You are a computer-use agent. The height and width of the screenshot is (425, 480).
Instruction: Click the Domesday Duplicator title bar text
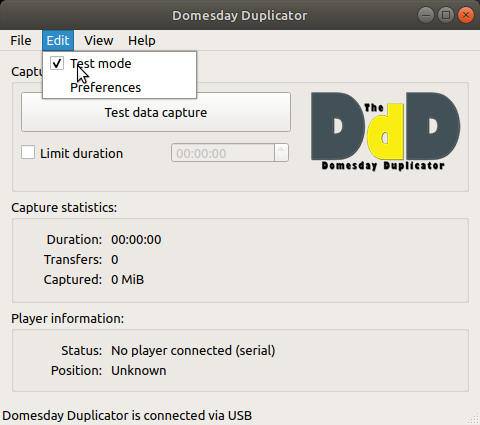click(x=240, y=15)
